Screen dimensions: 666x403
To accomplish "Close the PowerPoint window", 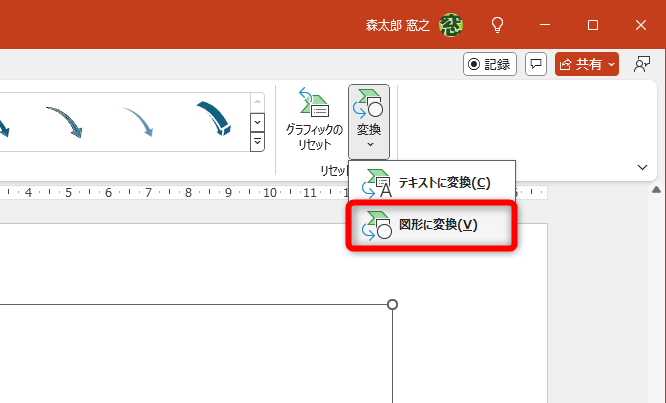I will click(641, 25).
